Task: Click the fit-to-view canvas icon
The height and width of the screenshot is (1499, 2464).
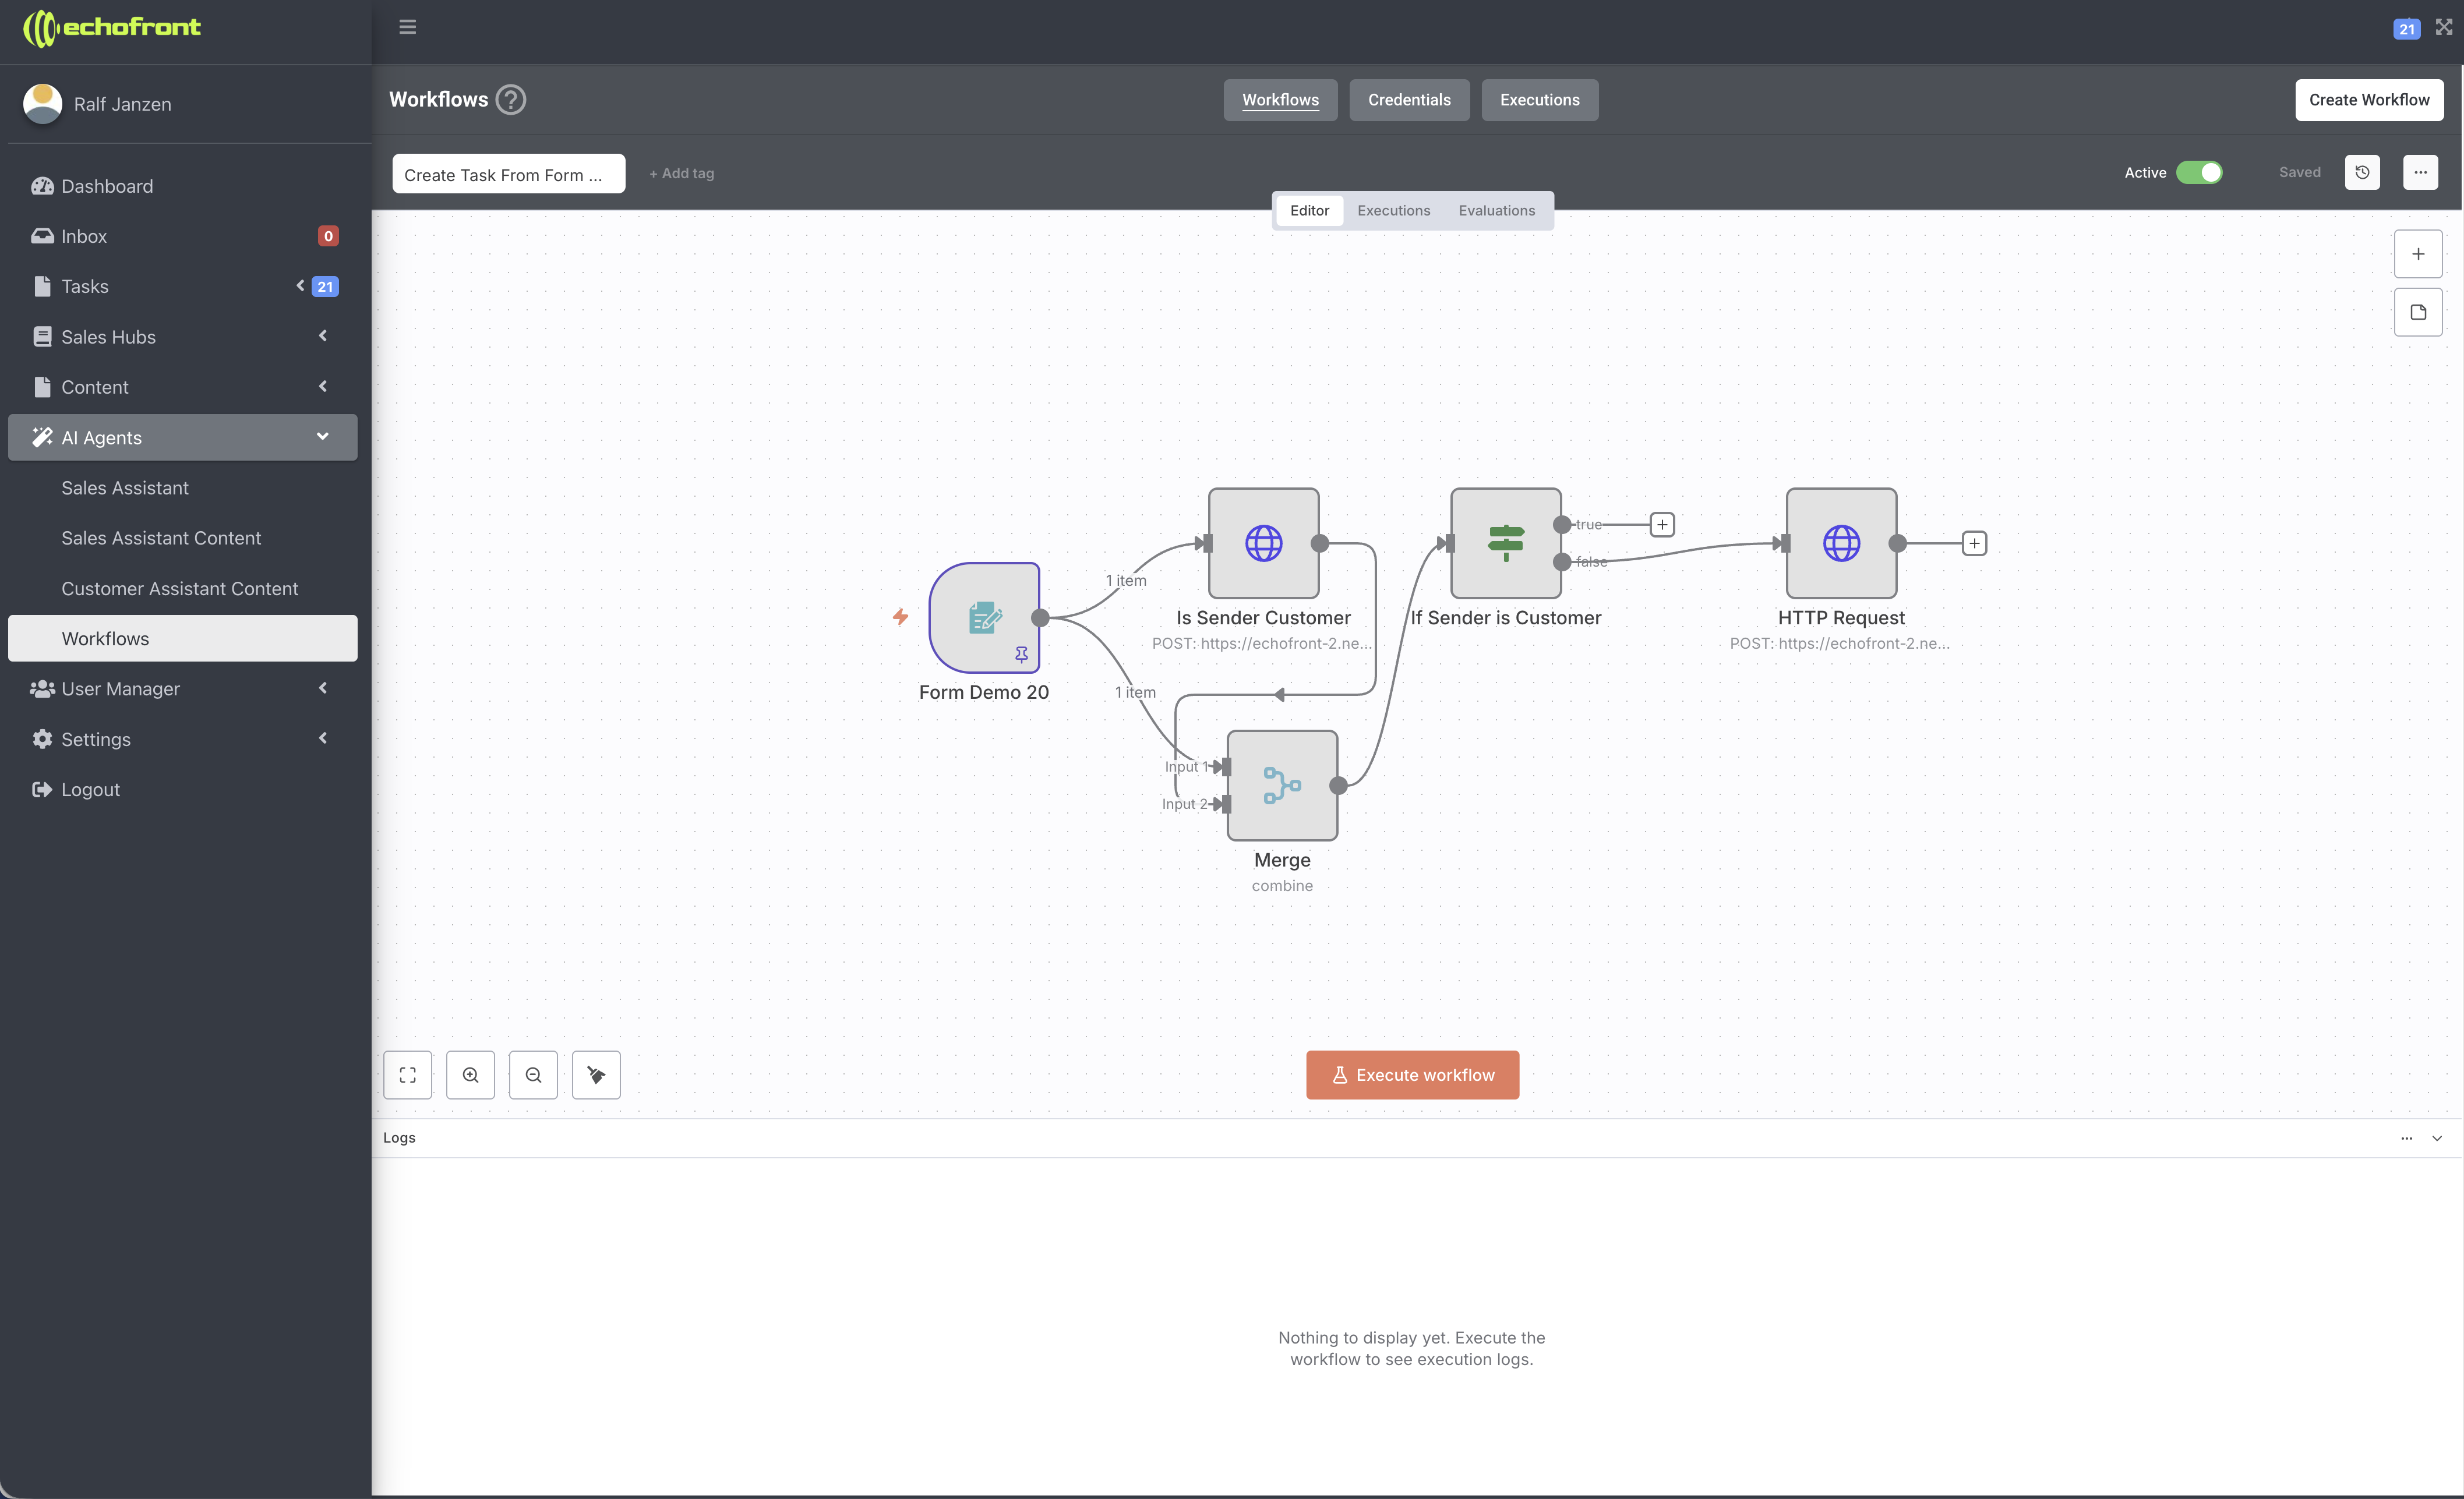Action: pyautogui.click(x=407, y=1075)
